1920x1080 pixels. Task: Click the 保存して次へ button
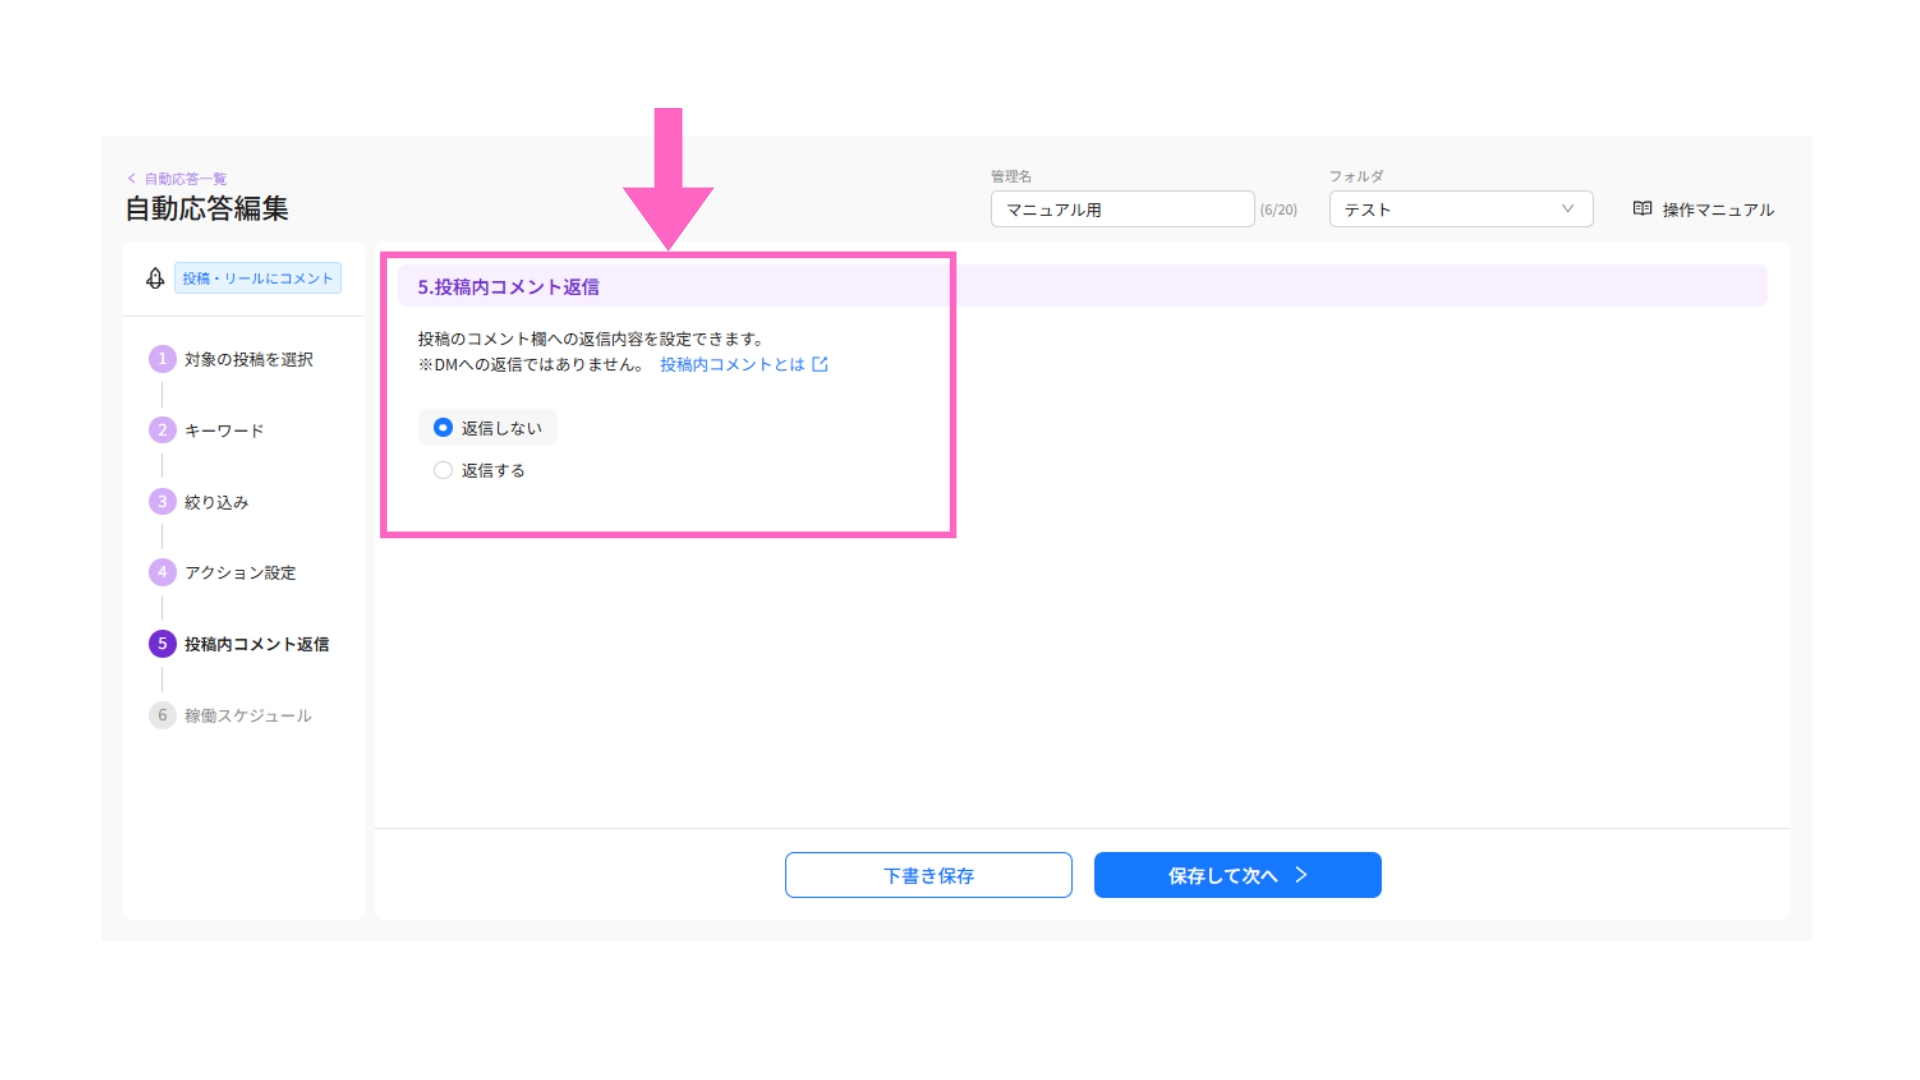pos(1237,875)
